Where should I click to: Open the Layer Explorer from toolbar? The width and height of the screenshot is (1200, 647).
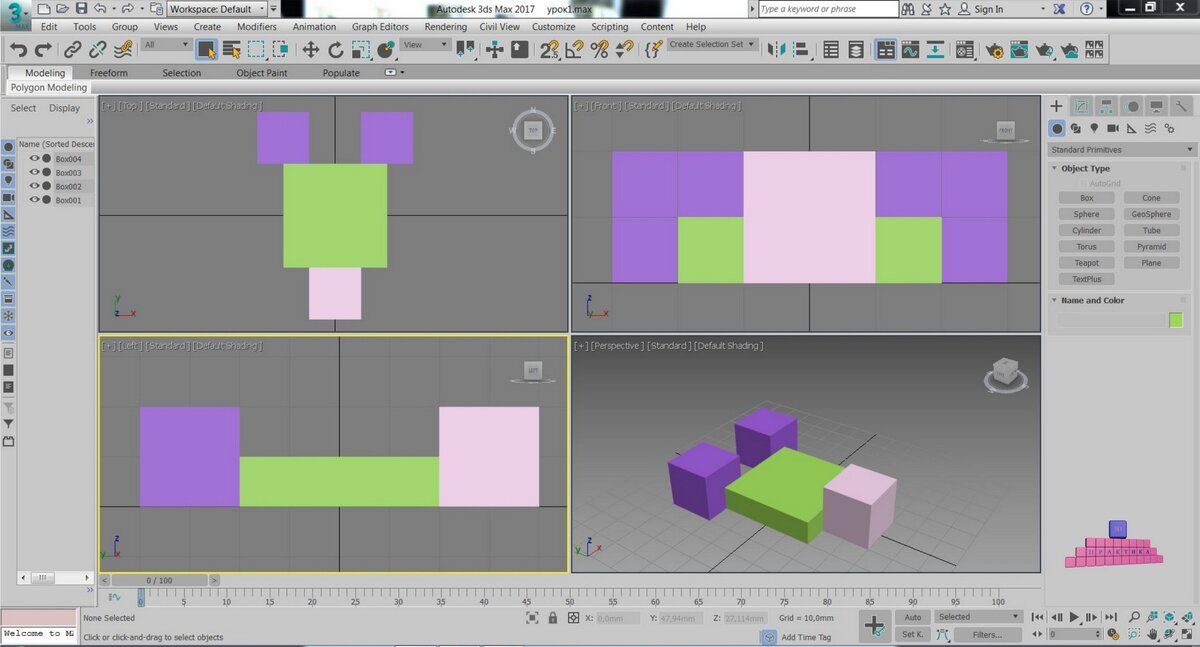(856, 49)
